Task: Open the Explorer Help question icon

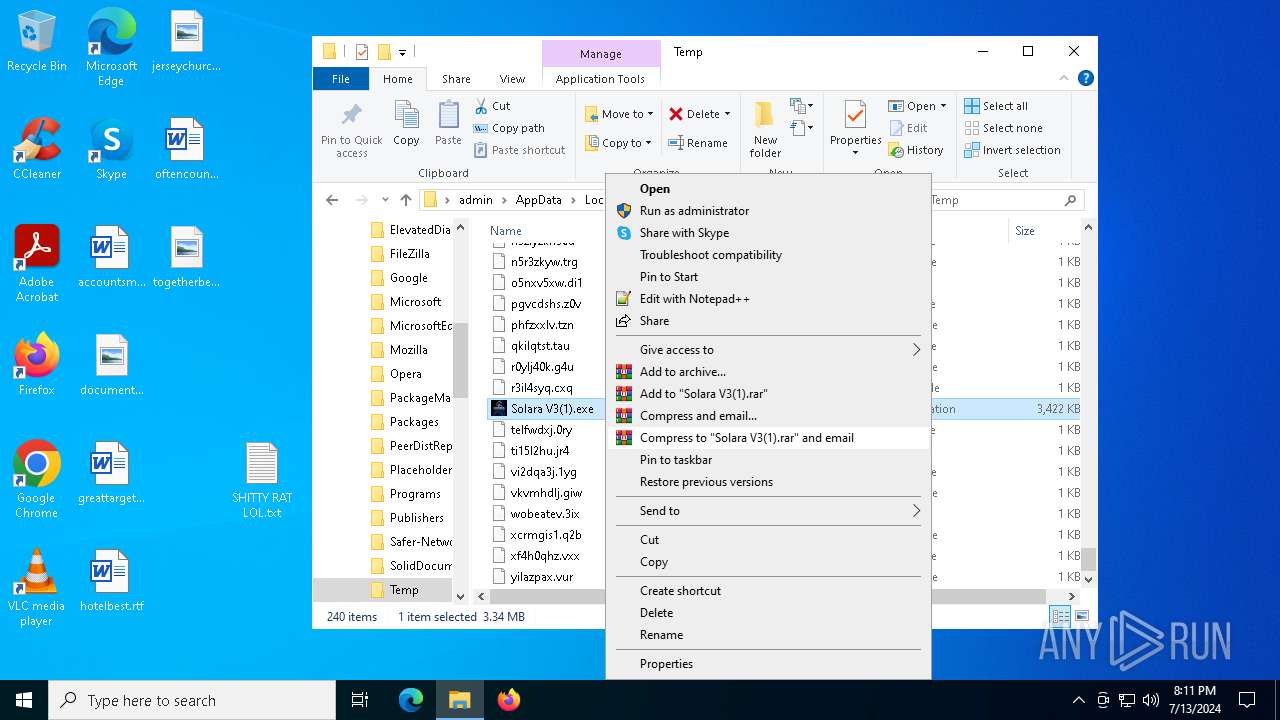Action: click(x=1085, y=79)
